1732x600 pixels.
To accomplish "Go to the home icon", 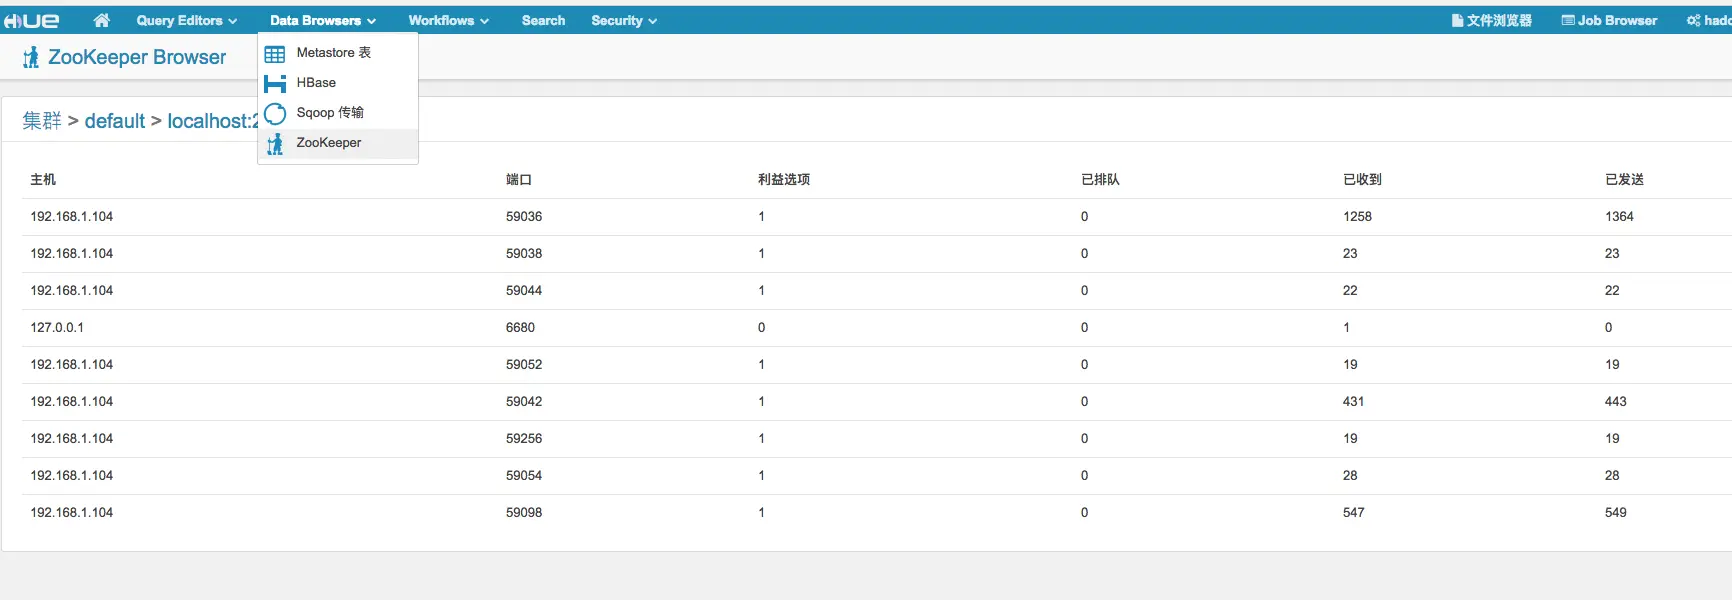I will click(x=101, y=20).
